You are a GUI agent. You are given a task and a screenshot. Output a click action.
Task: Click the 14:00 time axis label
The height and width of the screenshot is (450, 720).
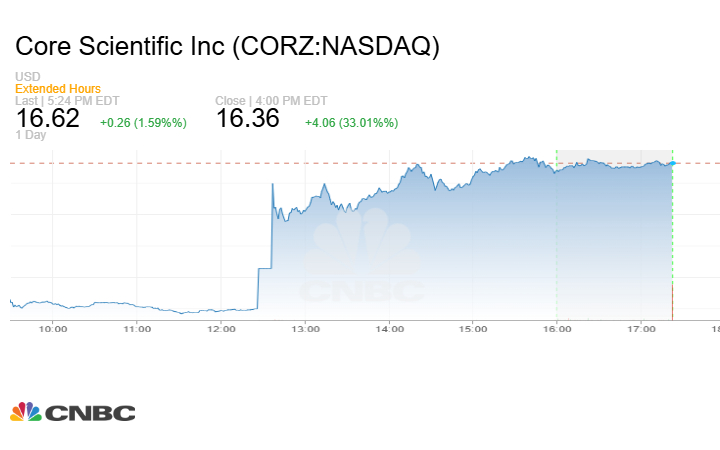389,328
